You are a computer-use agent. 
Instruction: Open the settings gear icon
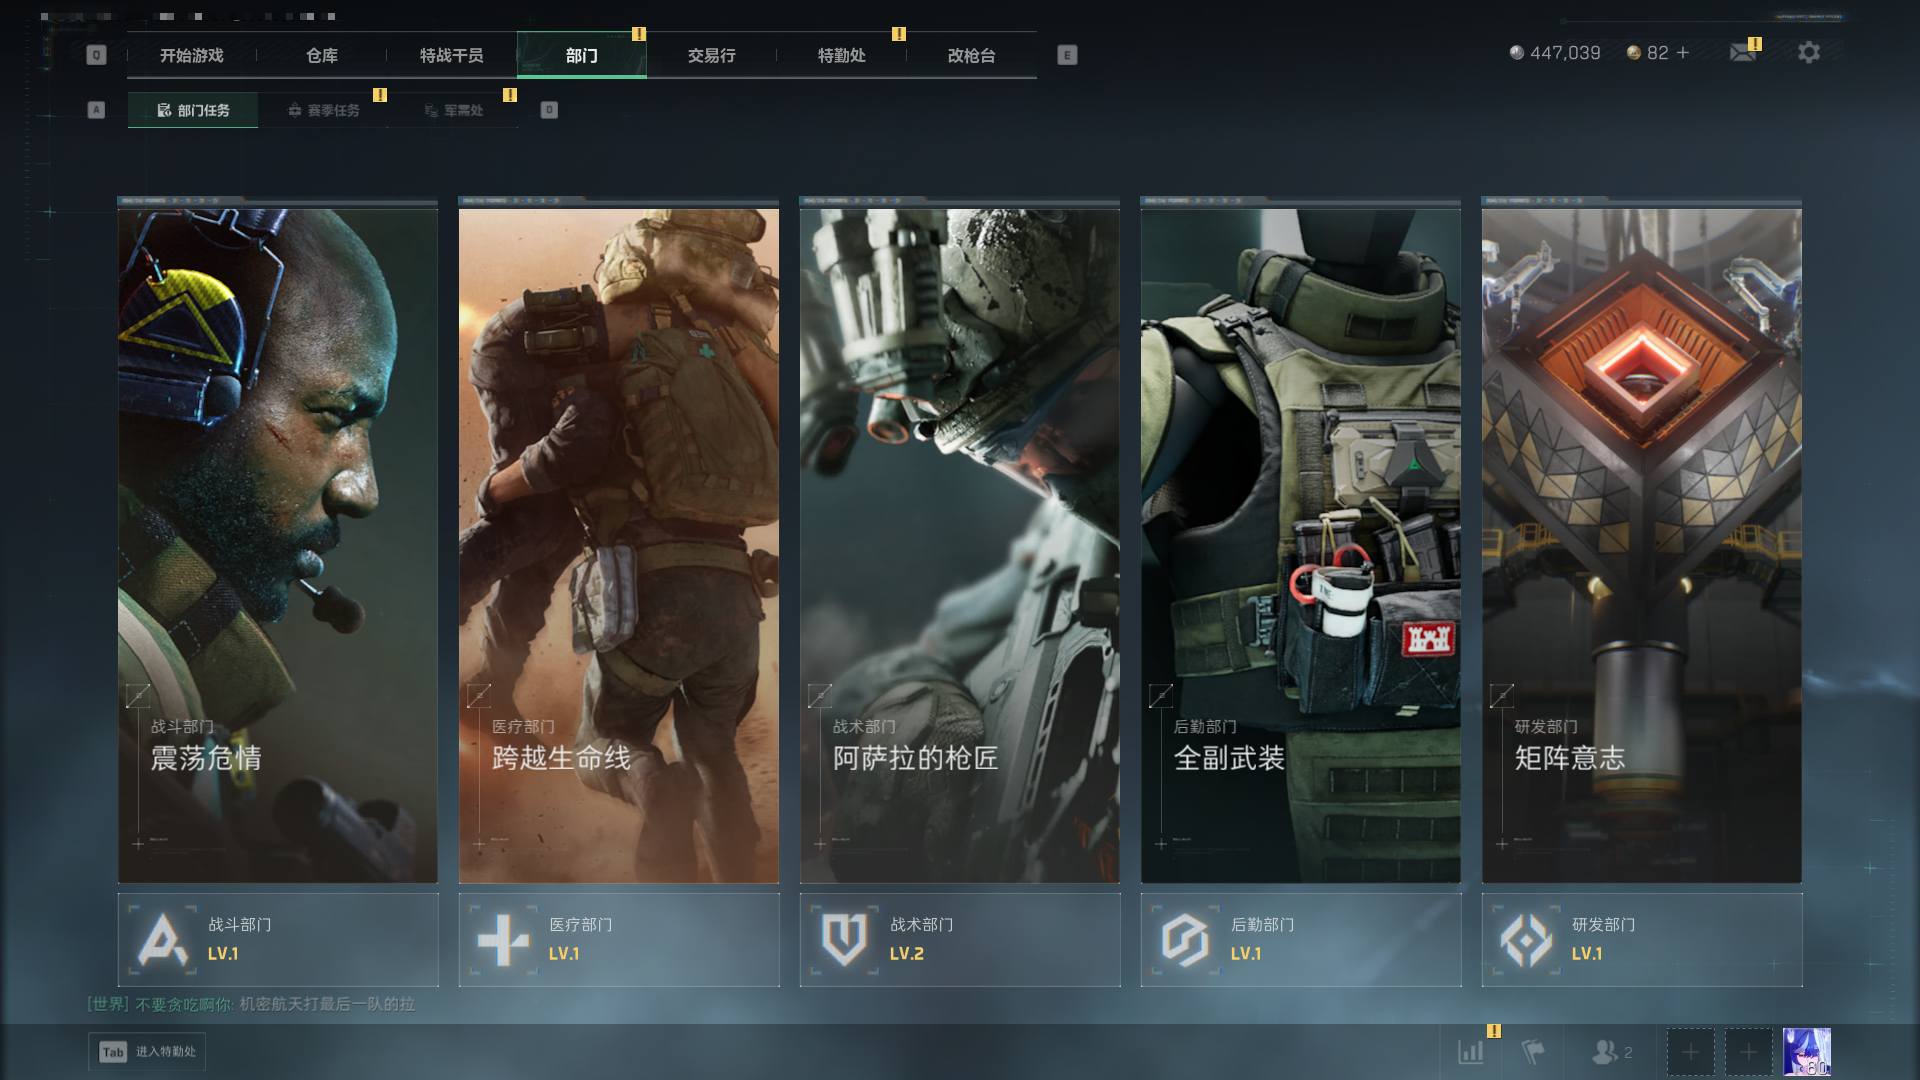click(x=1808, y=52)
